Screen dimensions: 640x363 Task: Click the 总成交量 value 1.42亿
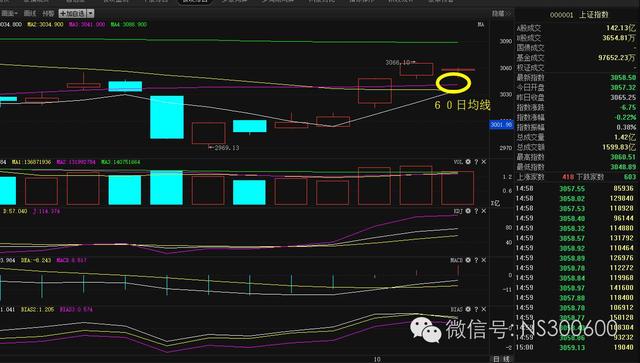click(625, 137)
